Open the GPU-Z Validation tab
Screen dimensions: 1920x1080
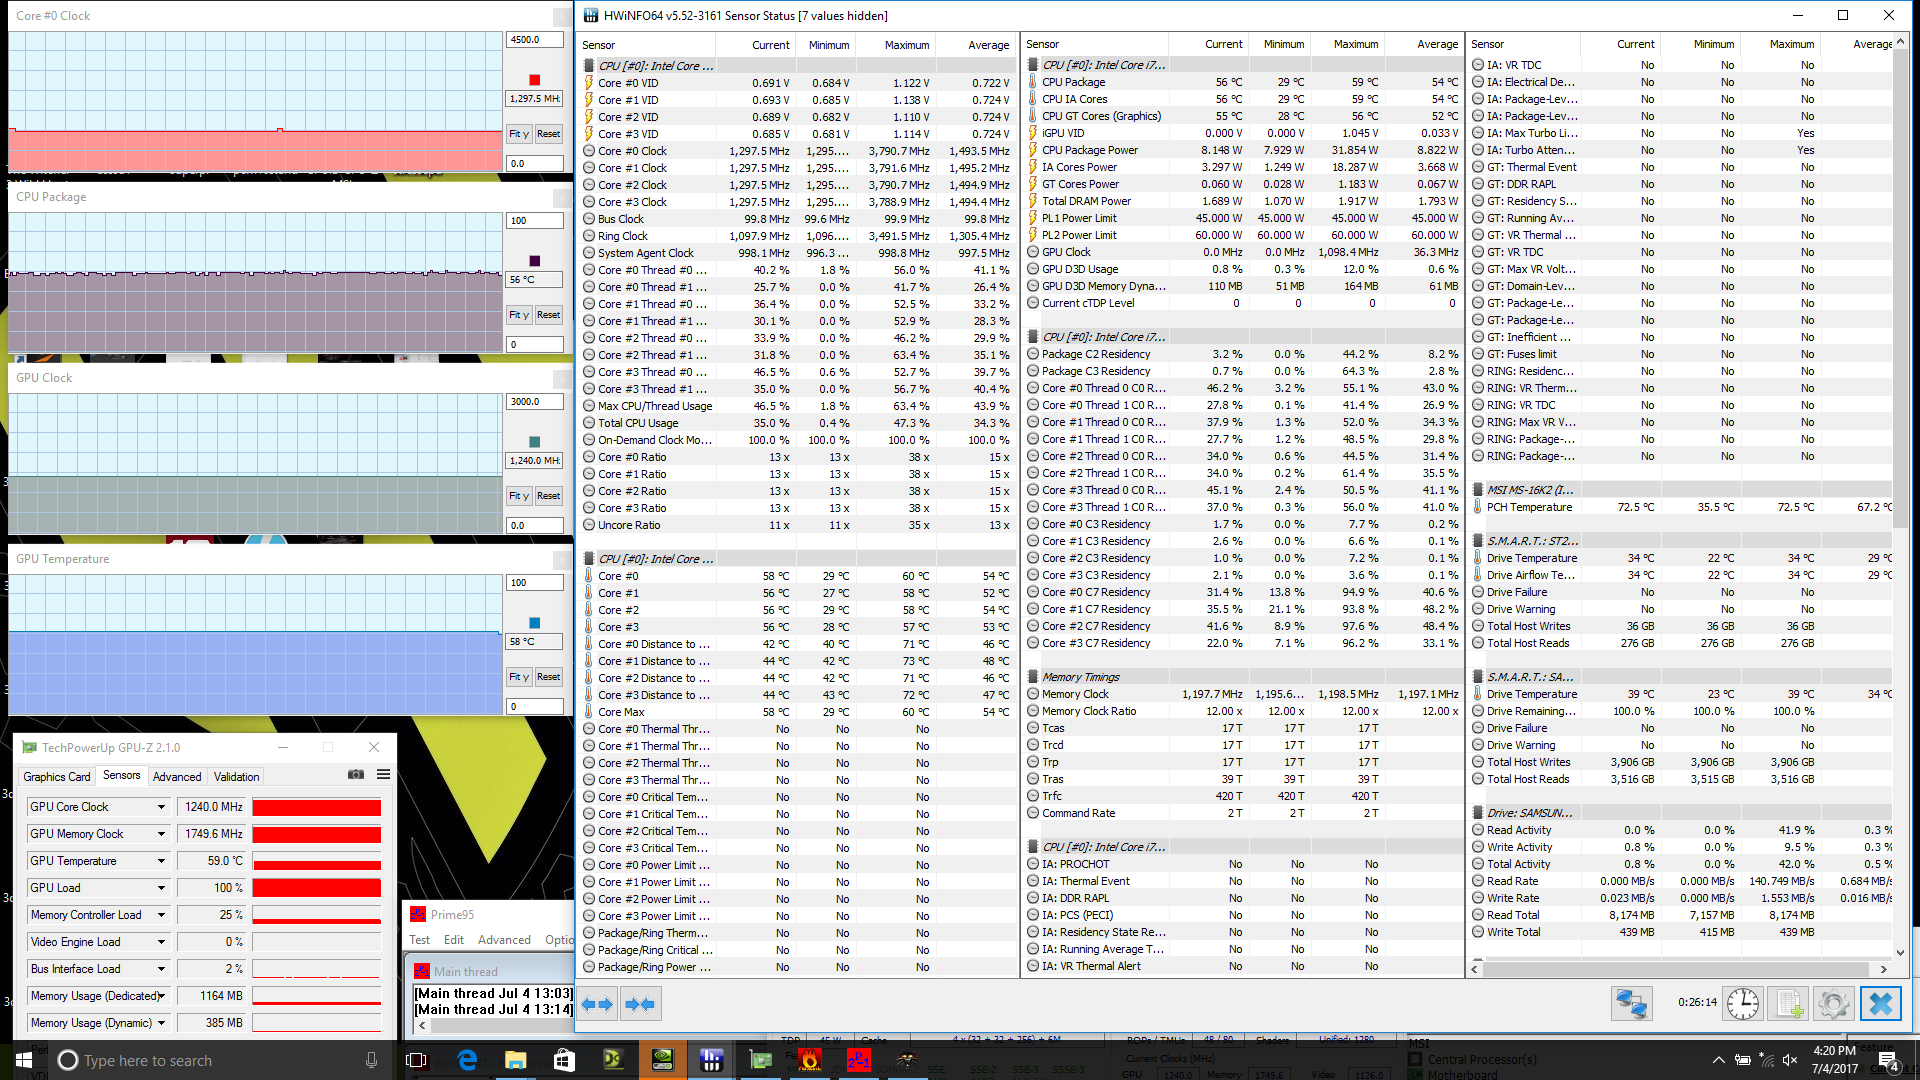(236, 777)
